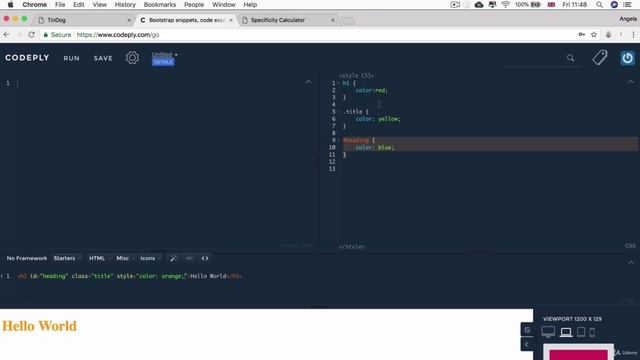
Task: Open the Chrome File menu
Action: 60,4
